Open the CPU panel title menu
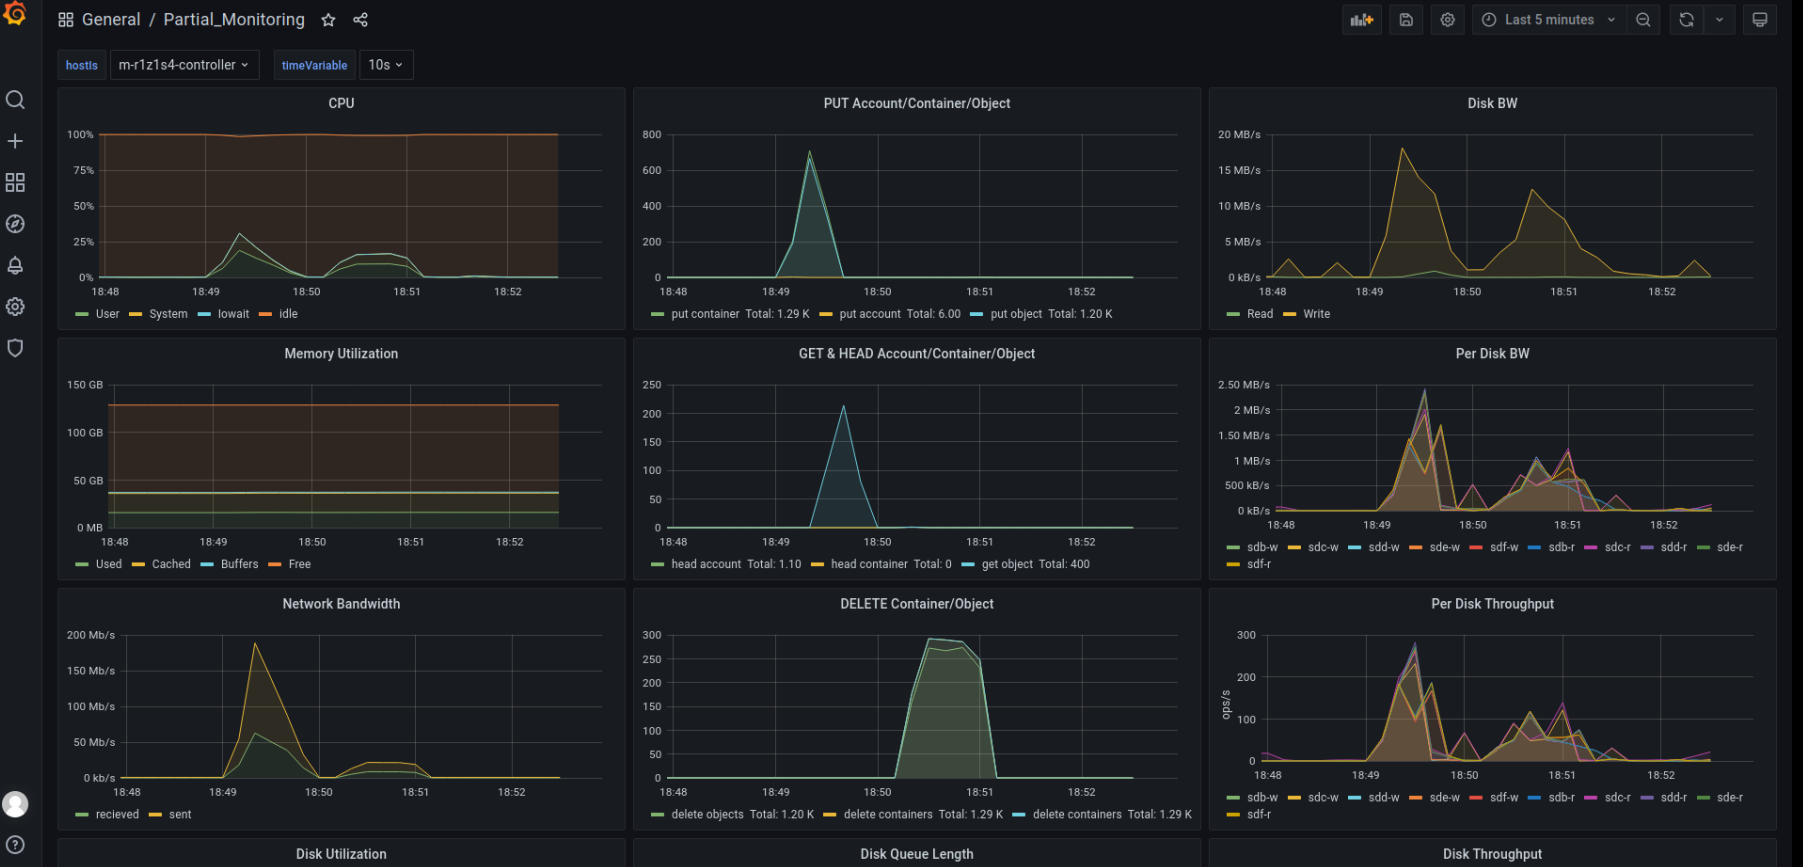Screen dimensions: 1803x867 point(341,103)
